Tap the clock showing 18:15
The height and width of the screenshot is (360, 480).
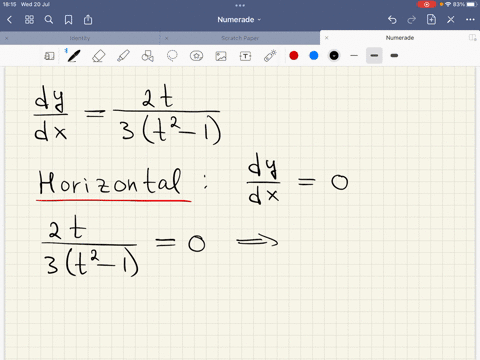pos(9,4)
